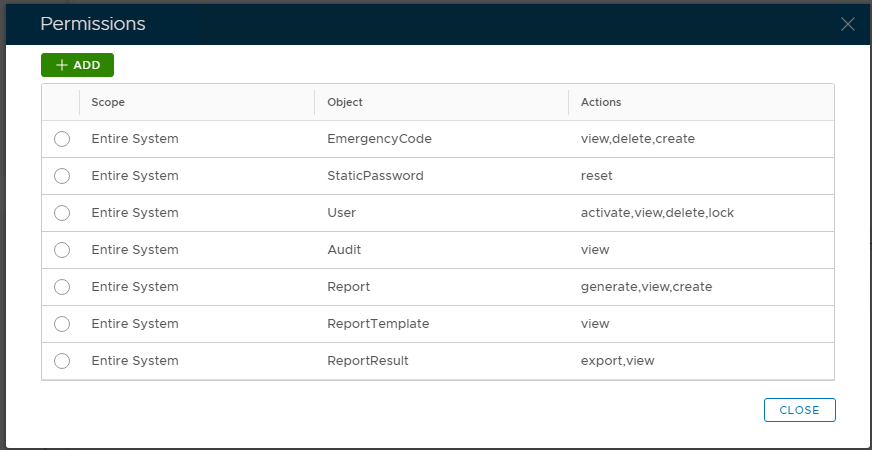This screenshot has height=450, width=872.
Task: Sort by the Scope column header
Action: pos(108,102)
